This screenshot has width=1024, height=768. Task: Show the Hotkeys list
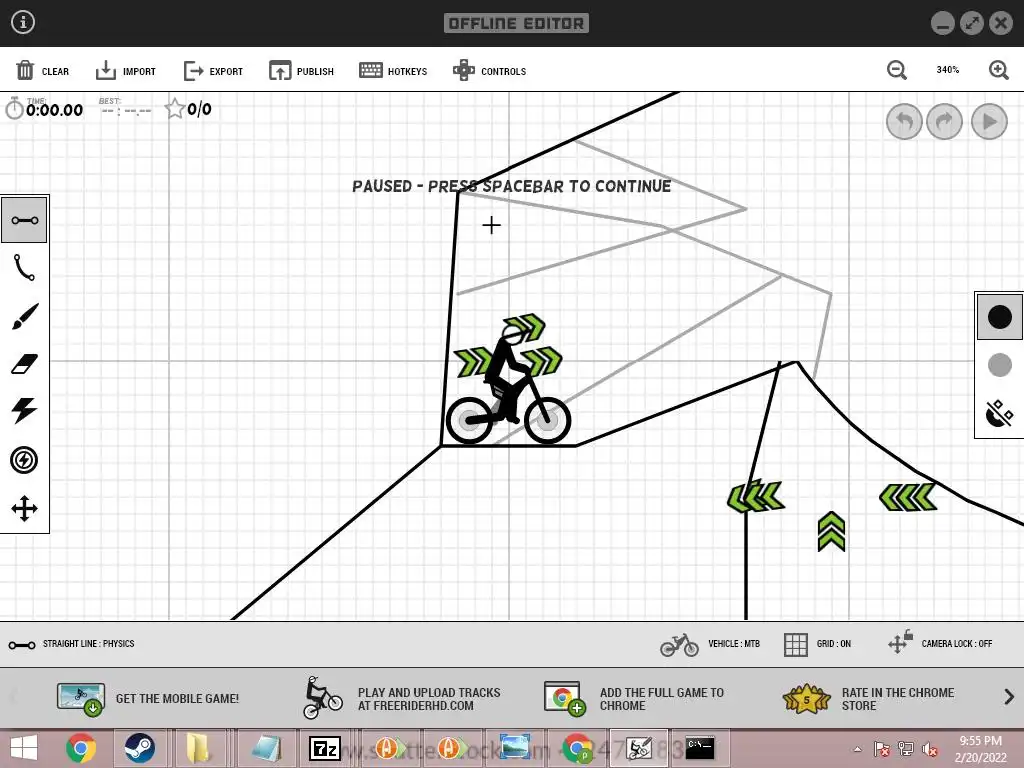coord(393,71)
